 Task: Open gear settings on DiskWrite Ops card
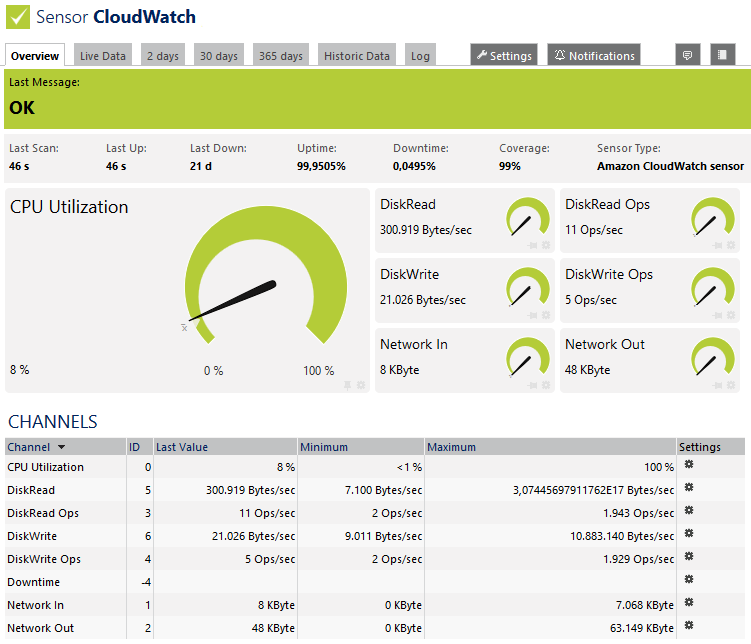tap(731, 315)
